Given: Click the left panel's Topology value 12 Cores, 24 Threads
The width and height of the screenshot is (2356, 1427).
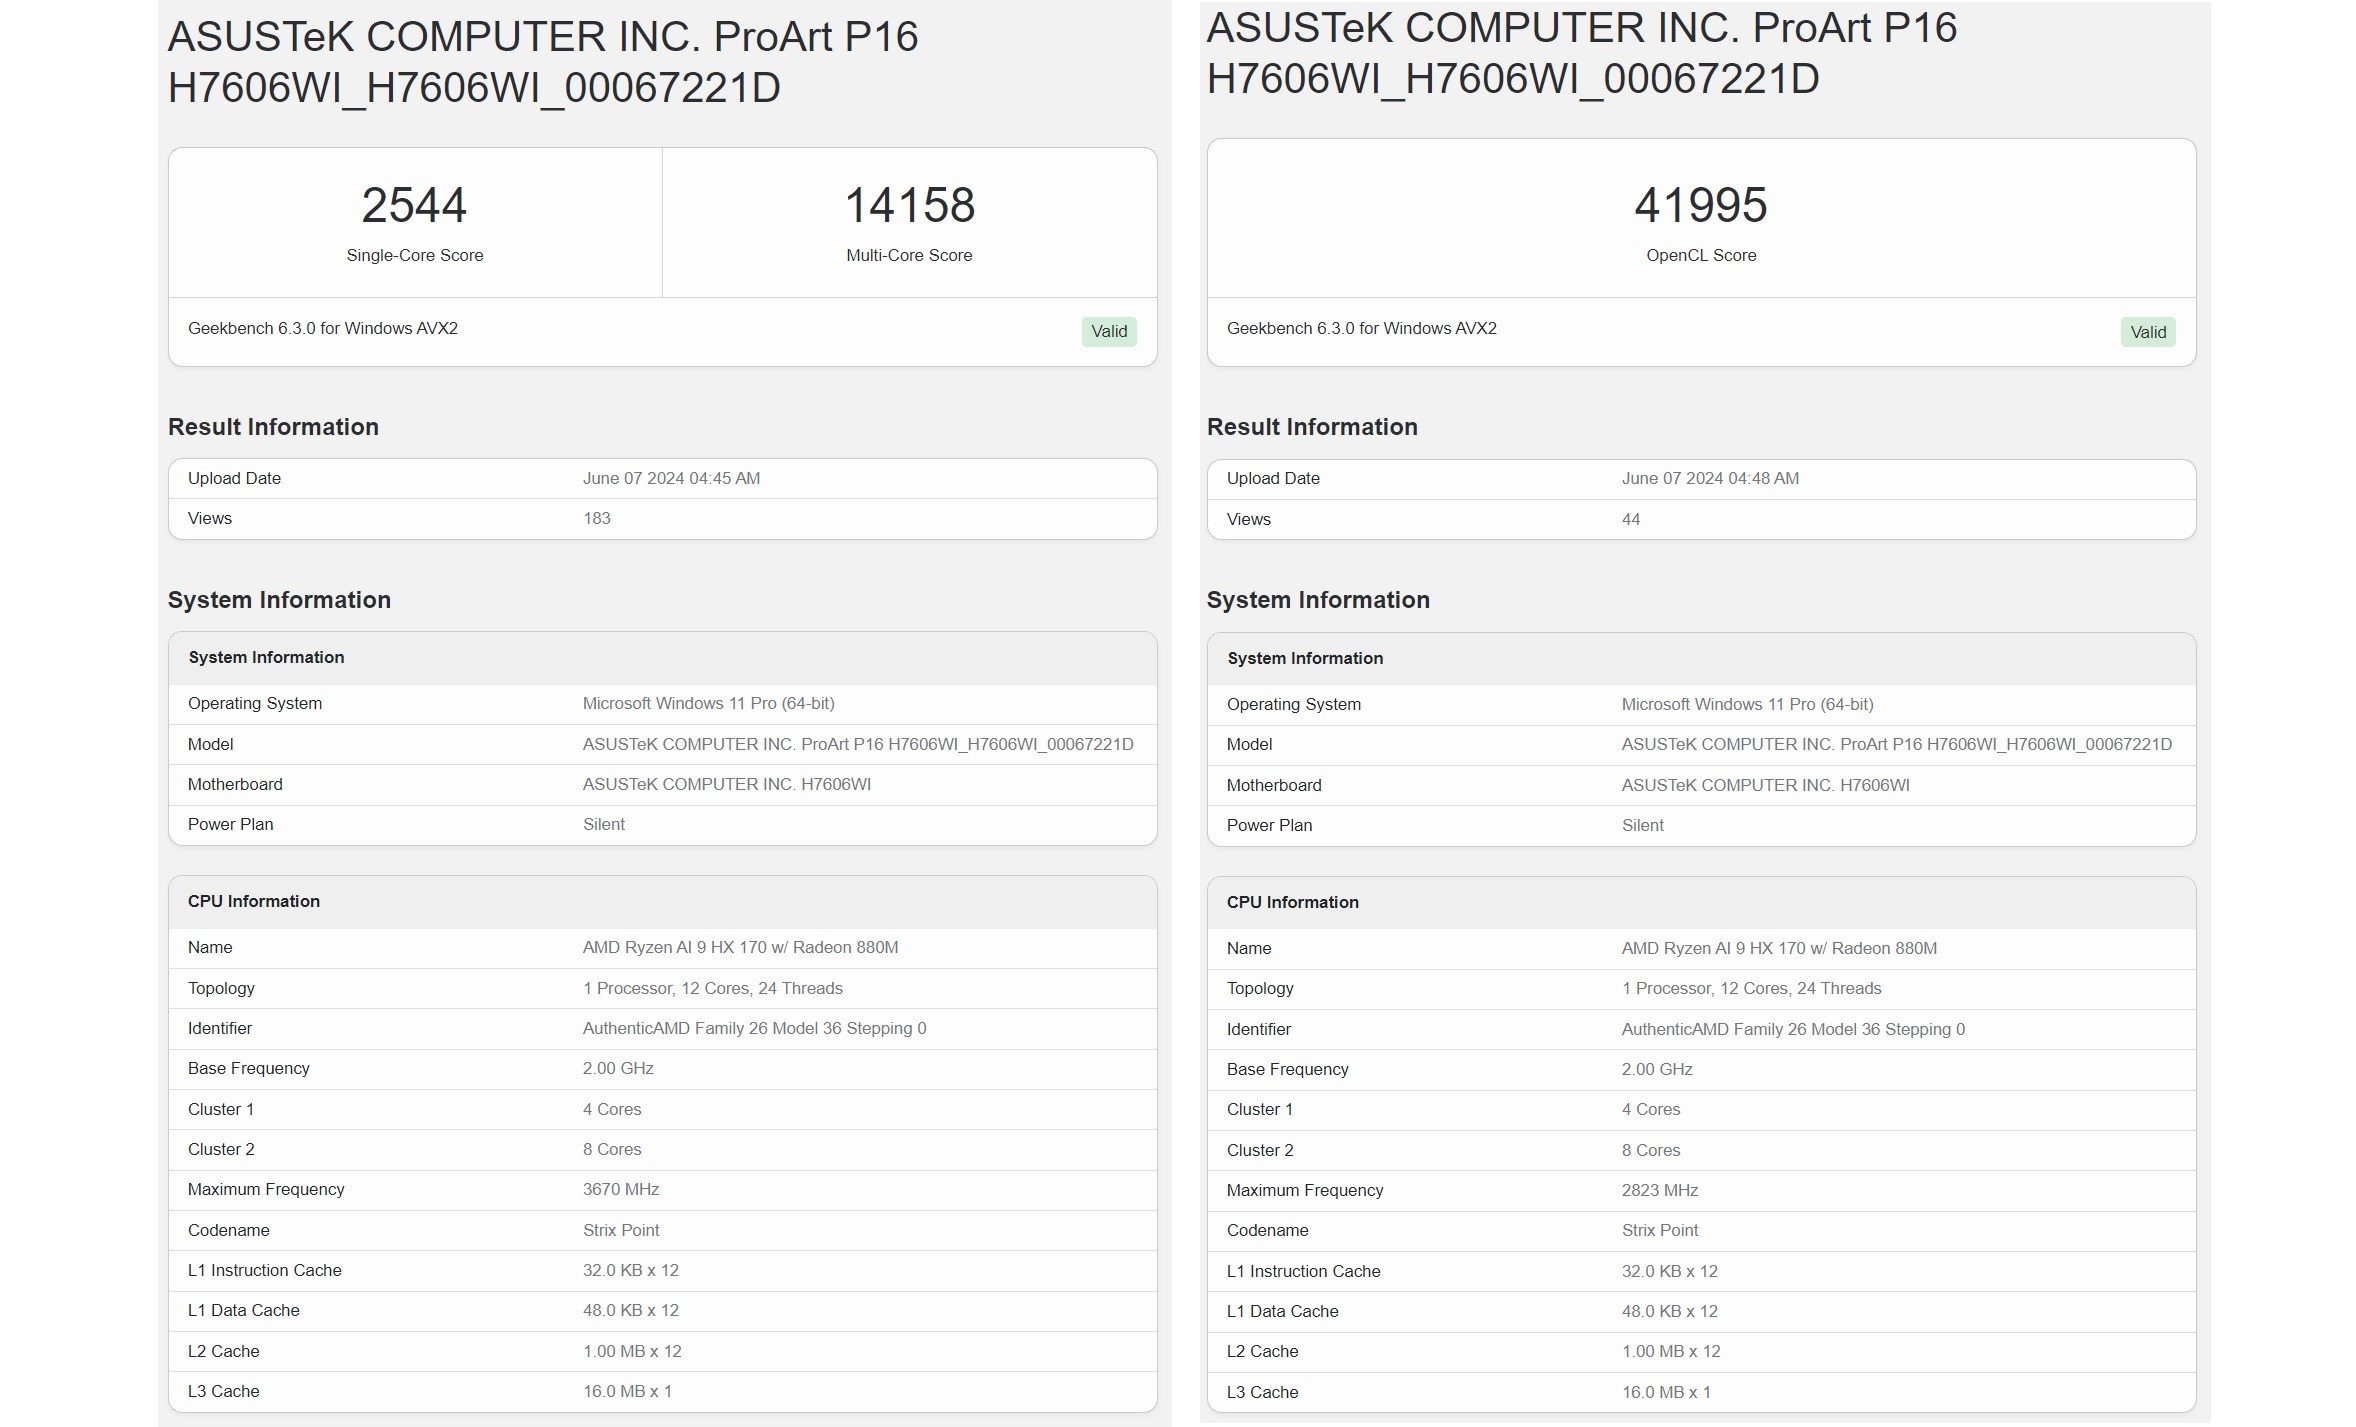Looking at the screenshot, I should coord(713,988).
